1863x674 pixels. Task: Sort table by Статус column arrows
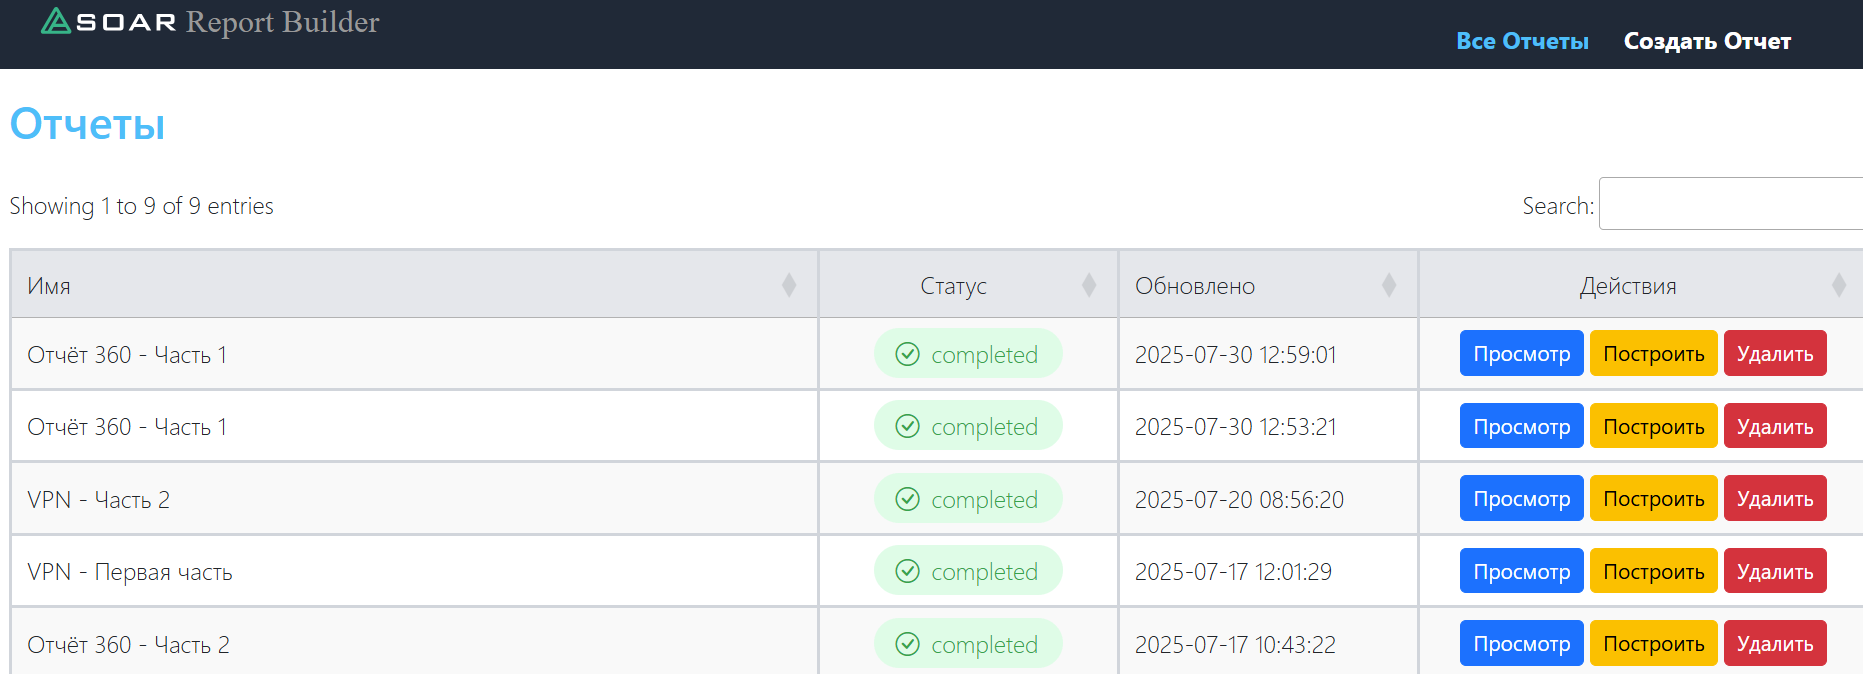point(1089,286)
